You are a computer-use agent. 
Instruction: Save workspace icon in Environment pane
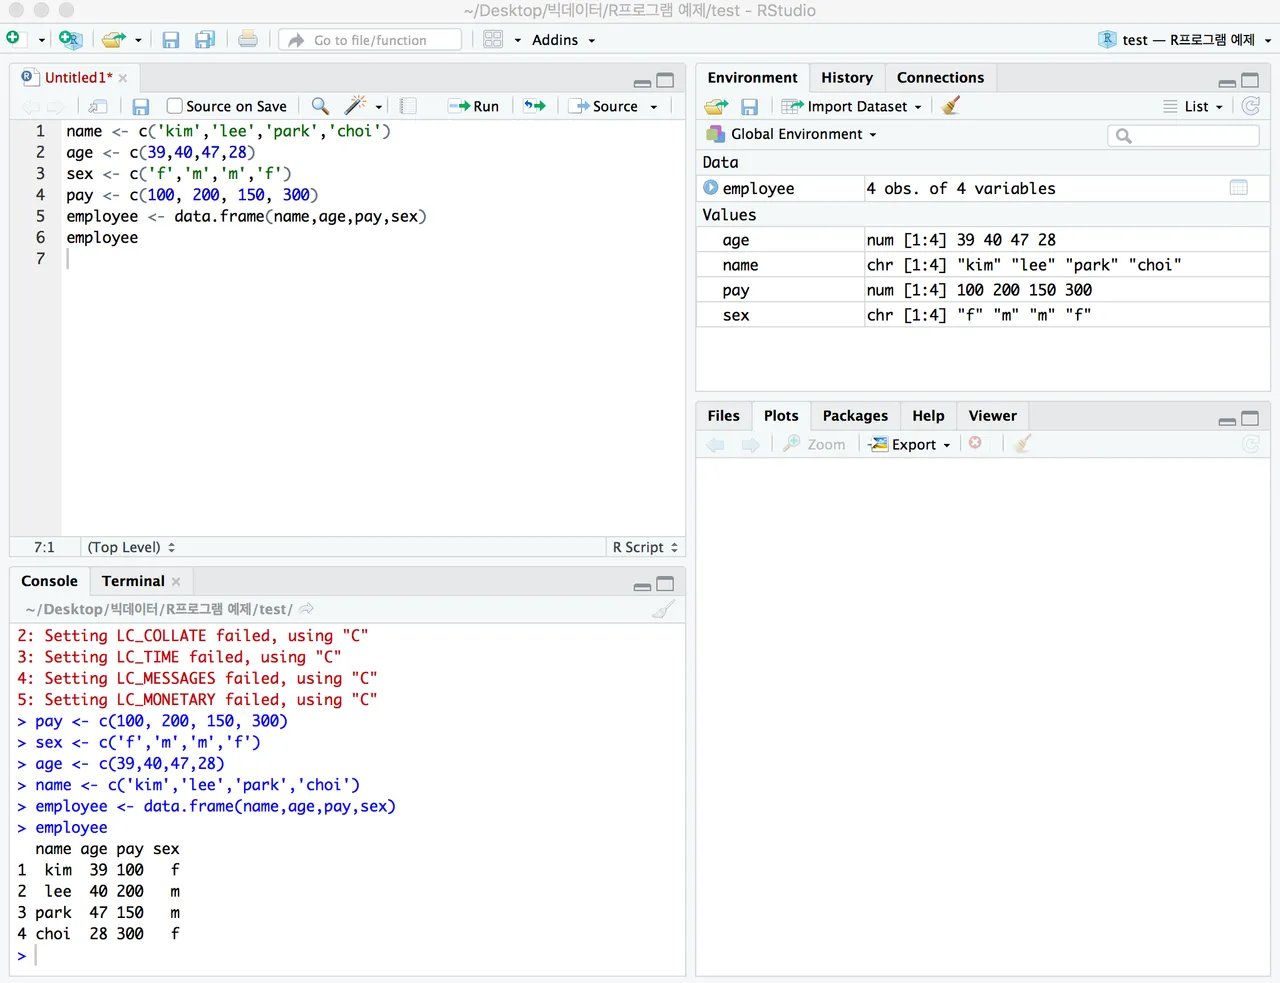point(749,106)
